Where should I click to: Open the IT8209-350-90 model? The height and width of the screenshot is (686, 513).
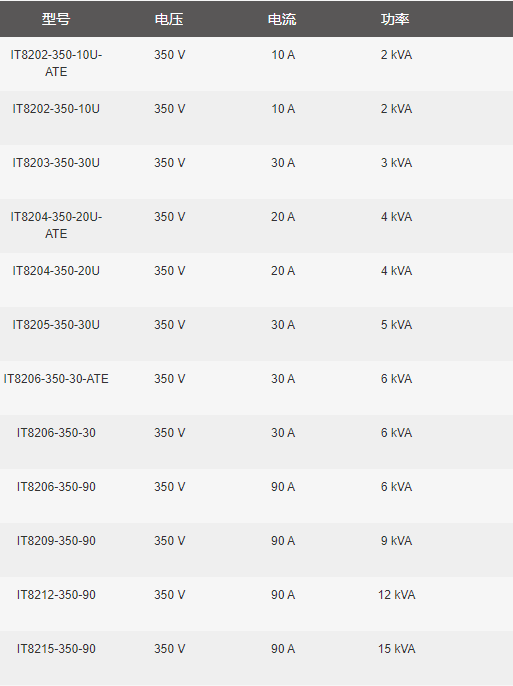[x=56, y=541]
